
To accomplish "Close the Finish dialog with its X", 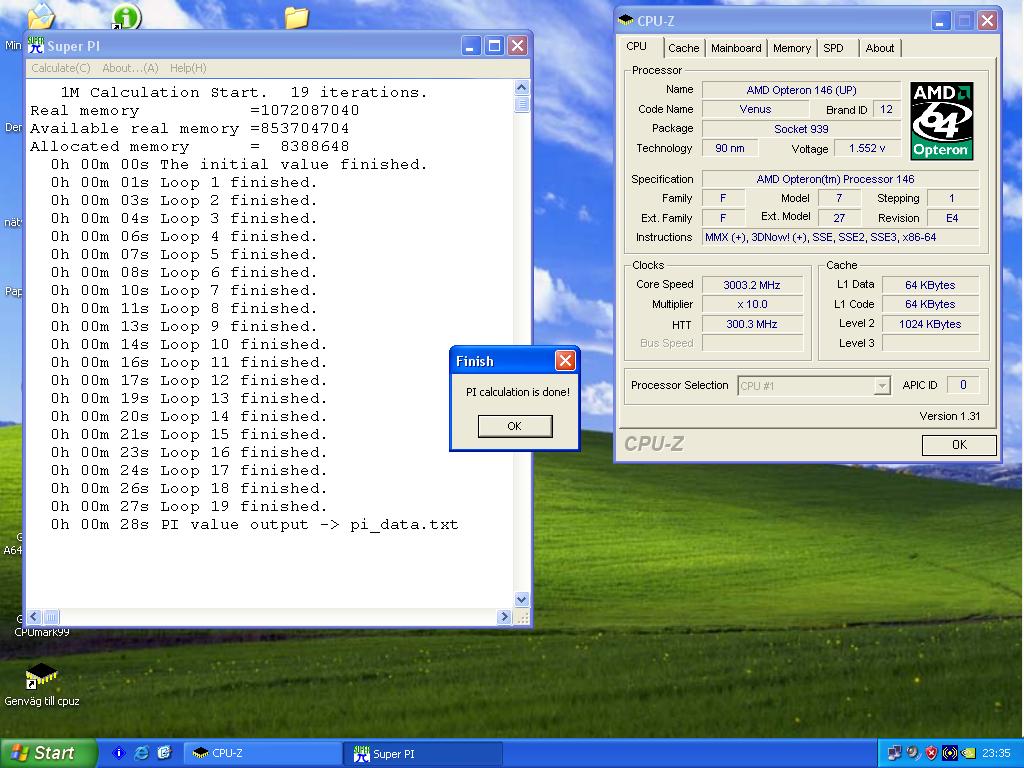I will click(x=565, y=360).
